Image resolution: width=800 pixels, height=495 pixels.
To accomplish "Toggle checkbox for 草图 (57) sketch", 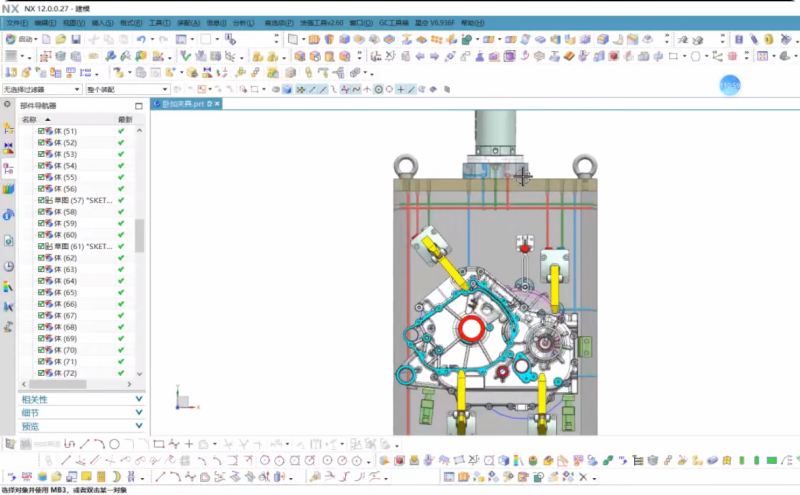I will 42,200.
